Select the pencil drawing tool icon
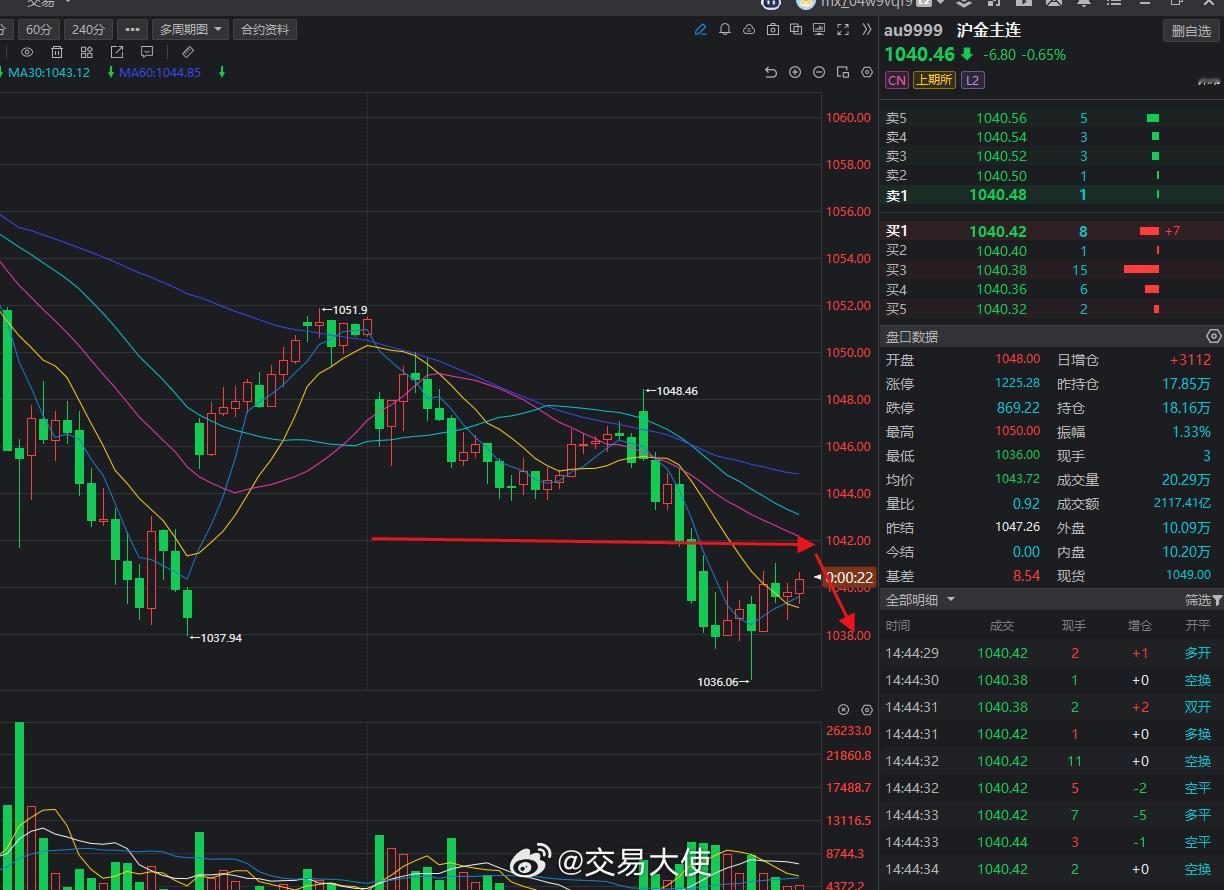Viewport: 1224px width, 890px height. pos(701,30)
